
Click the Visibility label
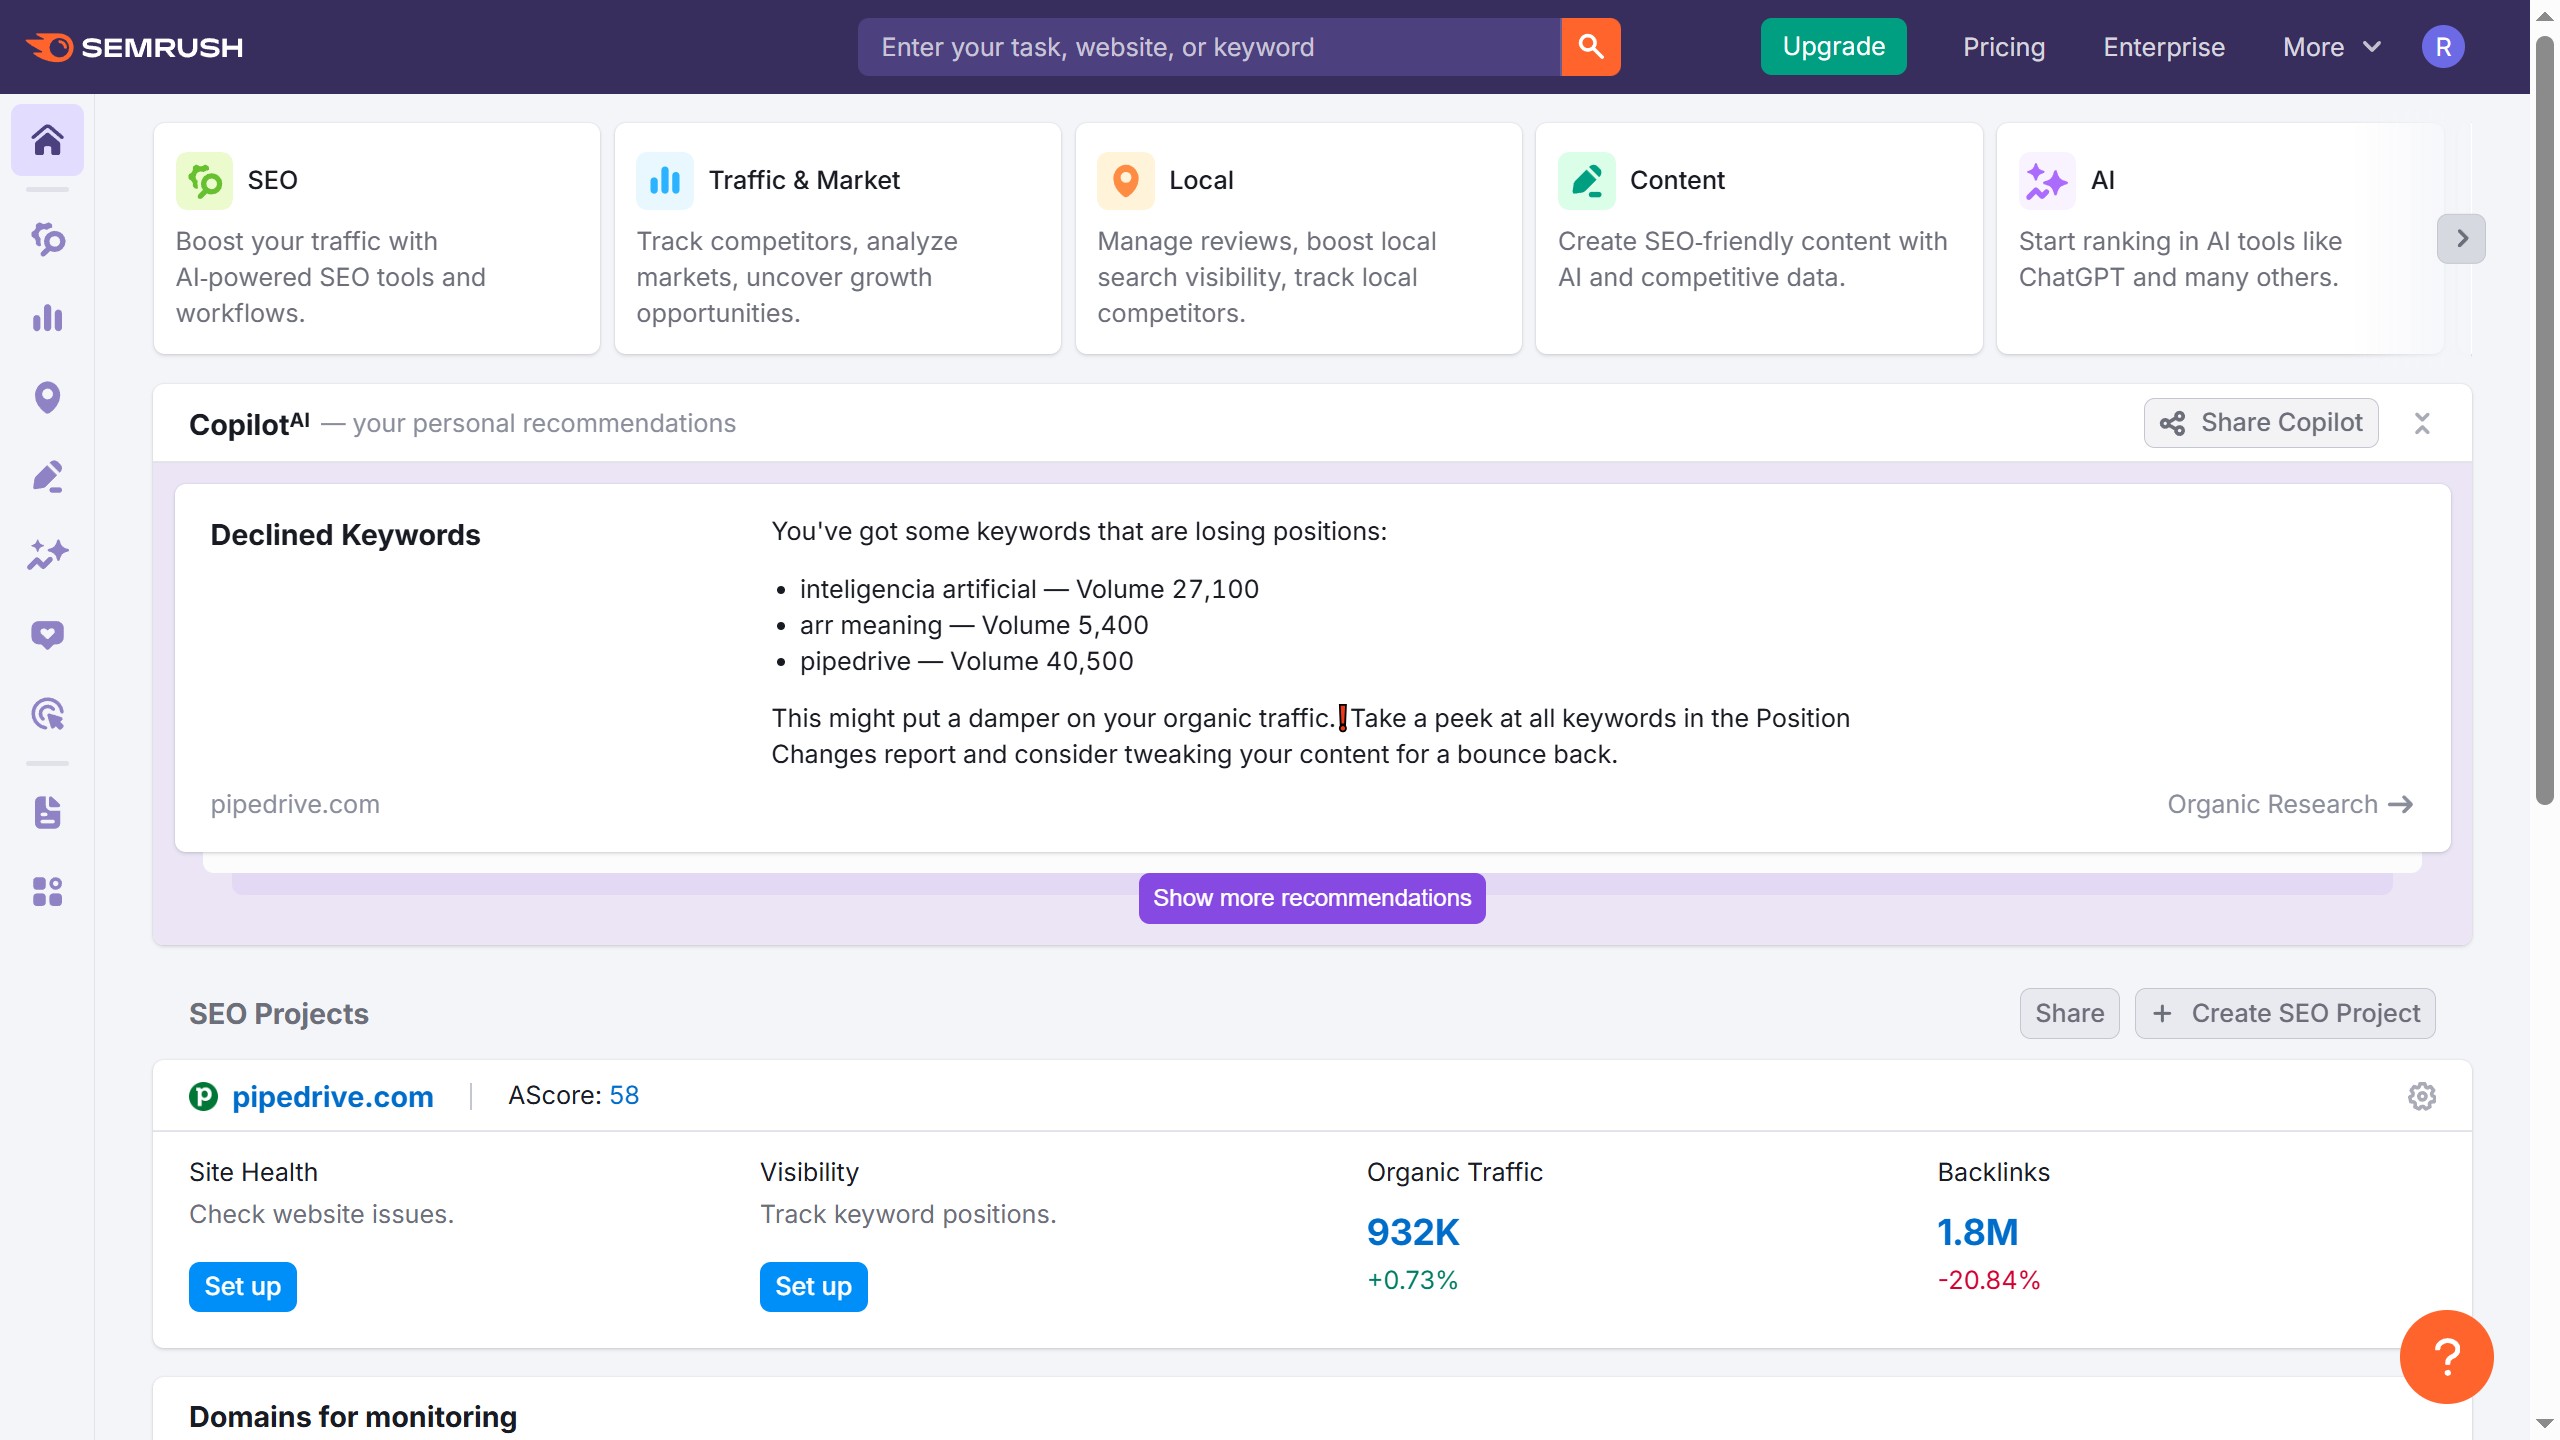click(x=809, y=1172)
